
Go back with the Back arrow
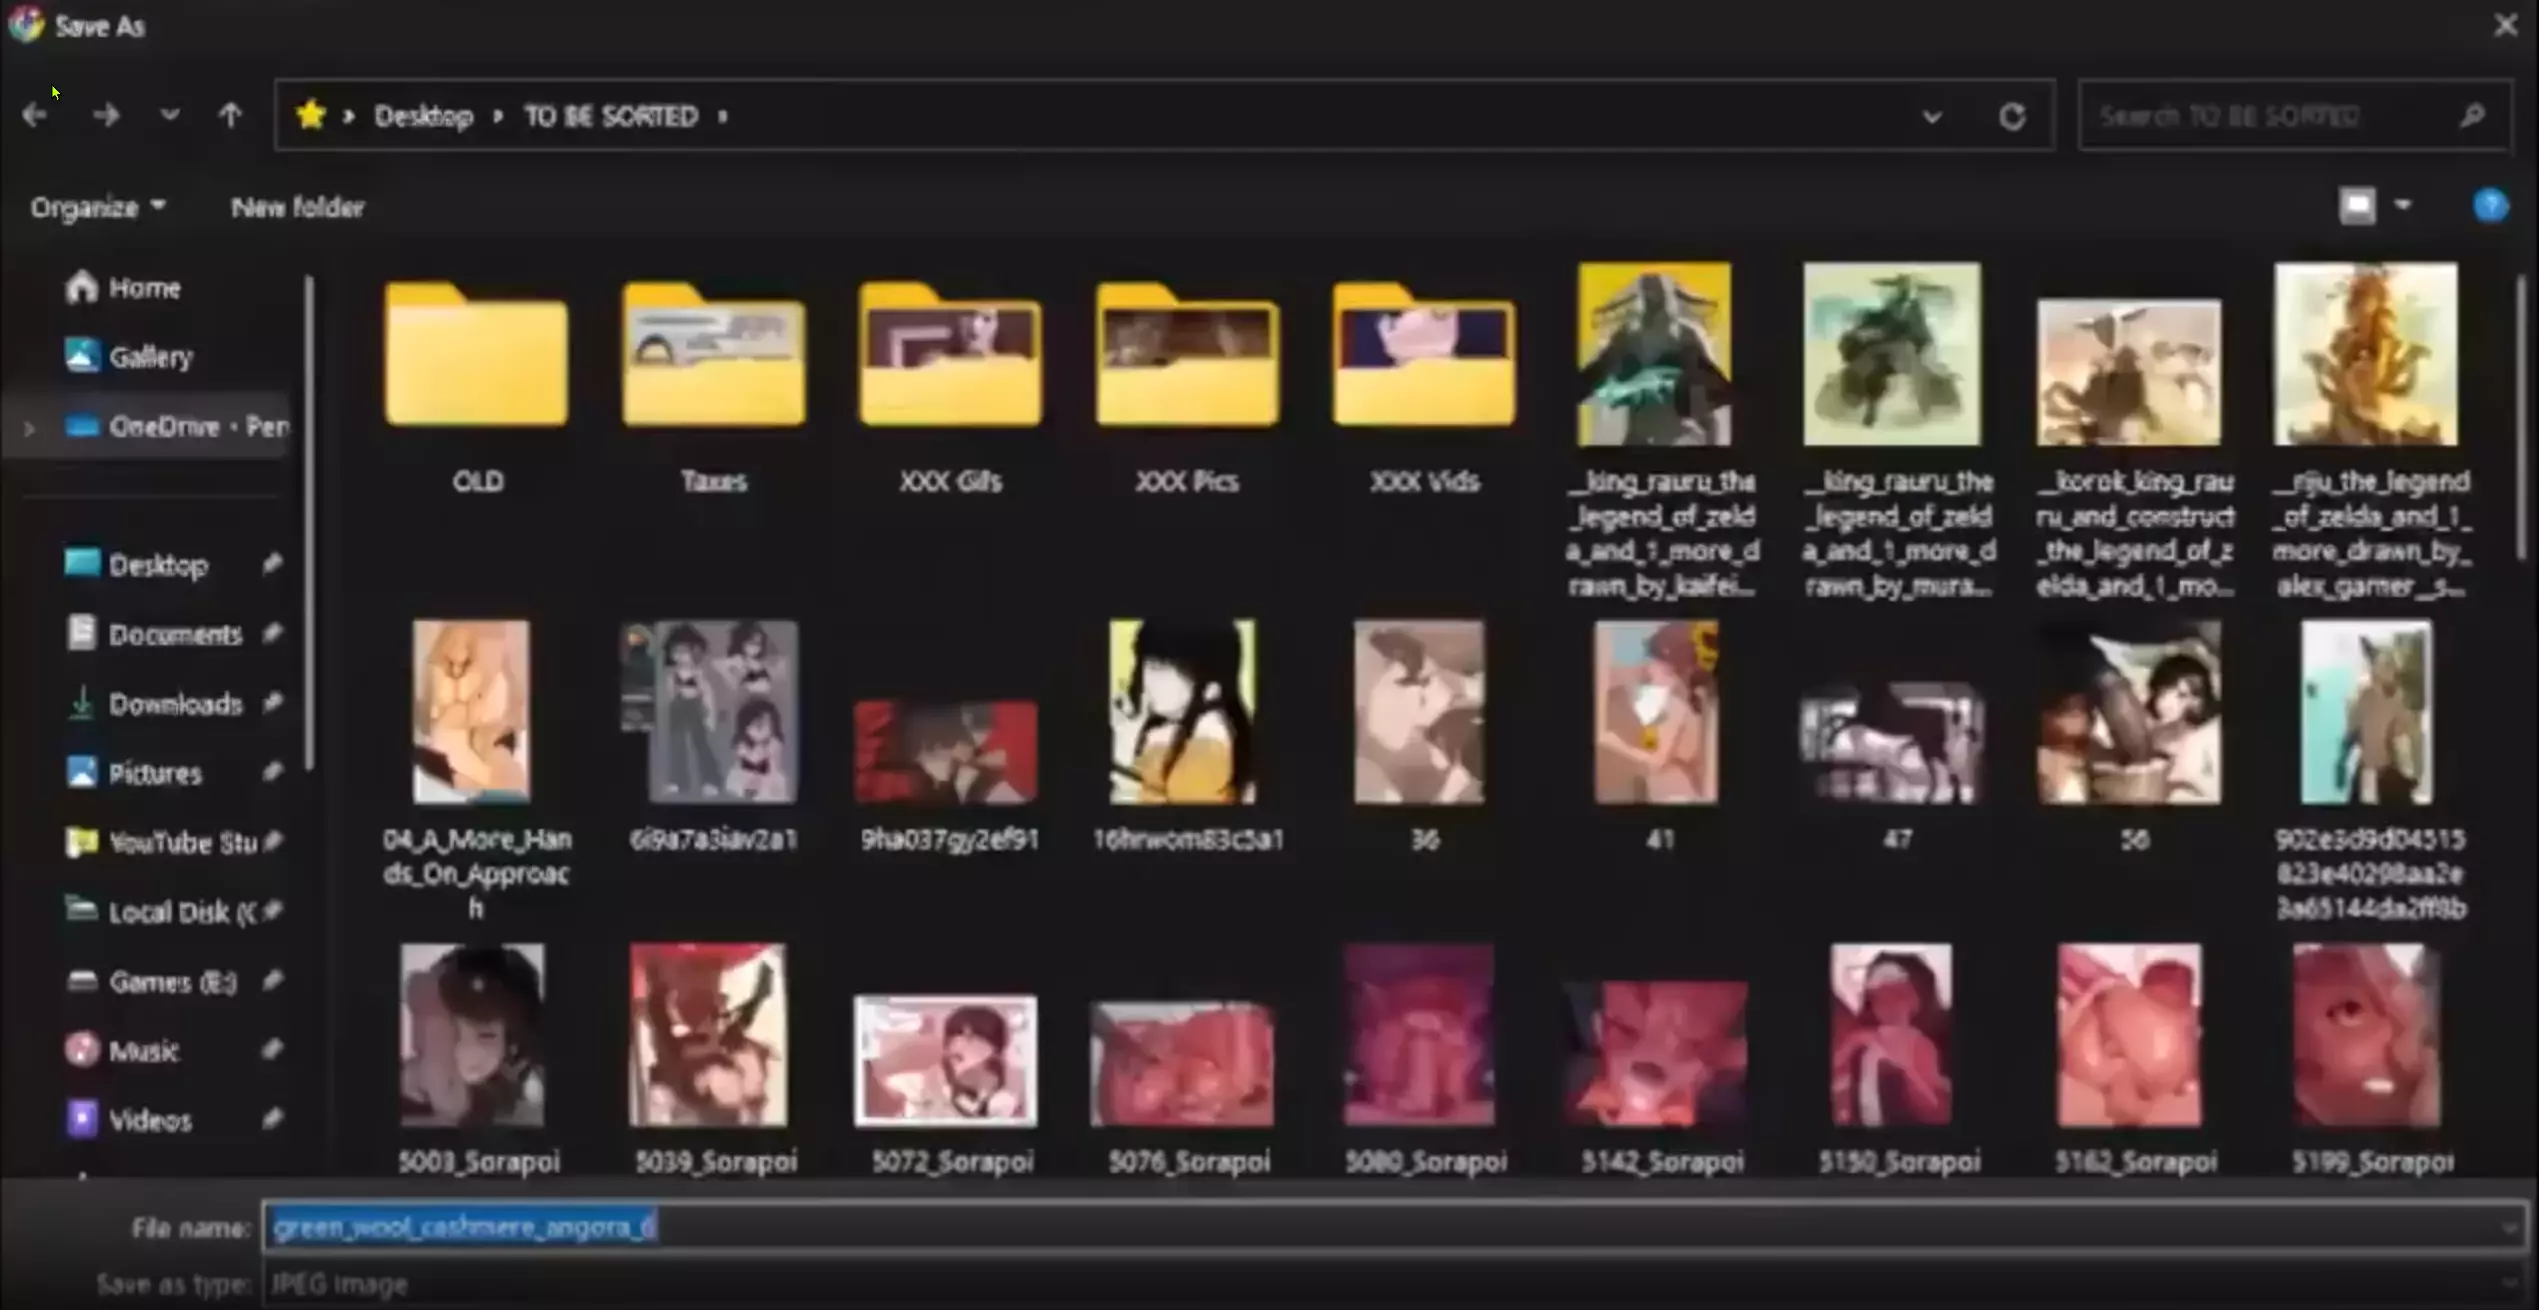tap(34, 116)
